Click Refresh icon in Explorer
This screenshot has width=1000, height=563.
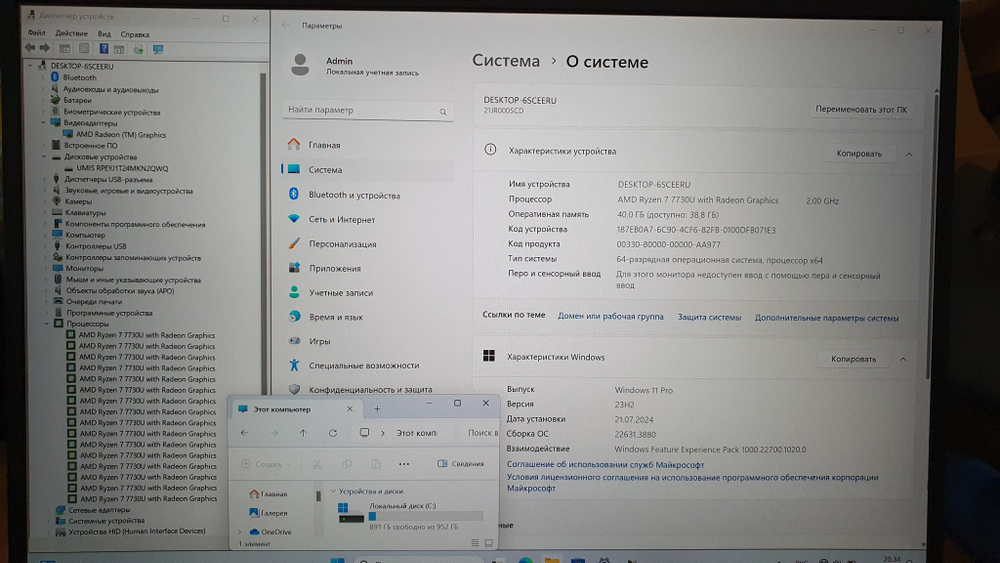point(332,433)
